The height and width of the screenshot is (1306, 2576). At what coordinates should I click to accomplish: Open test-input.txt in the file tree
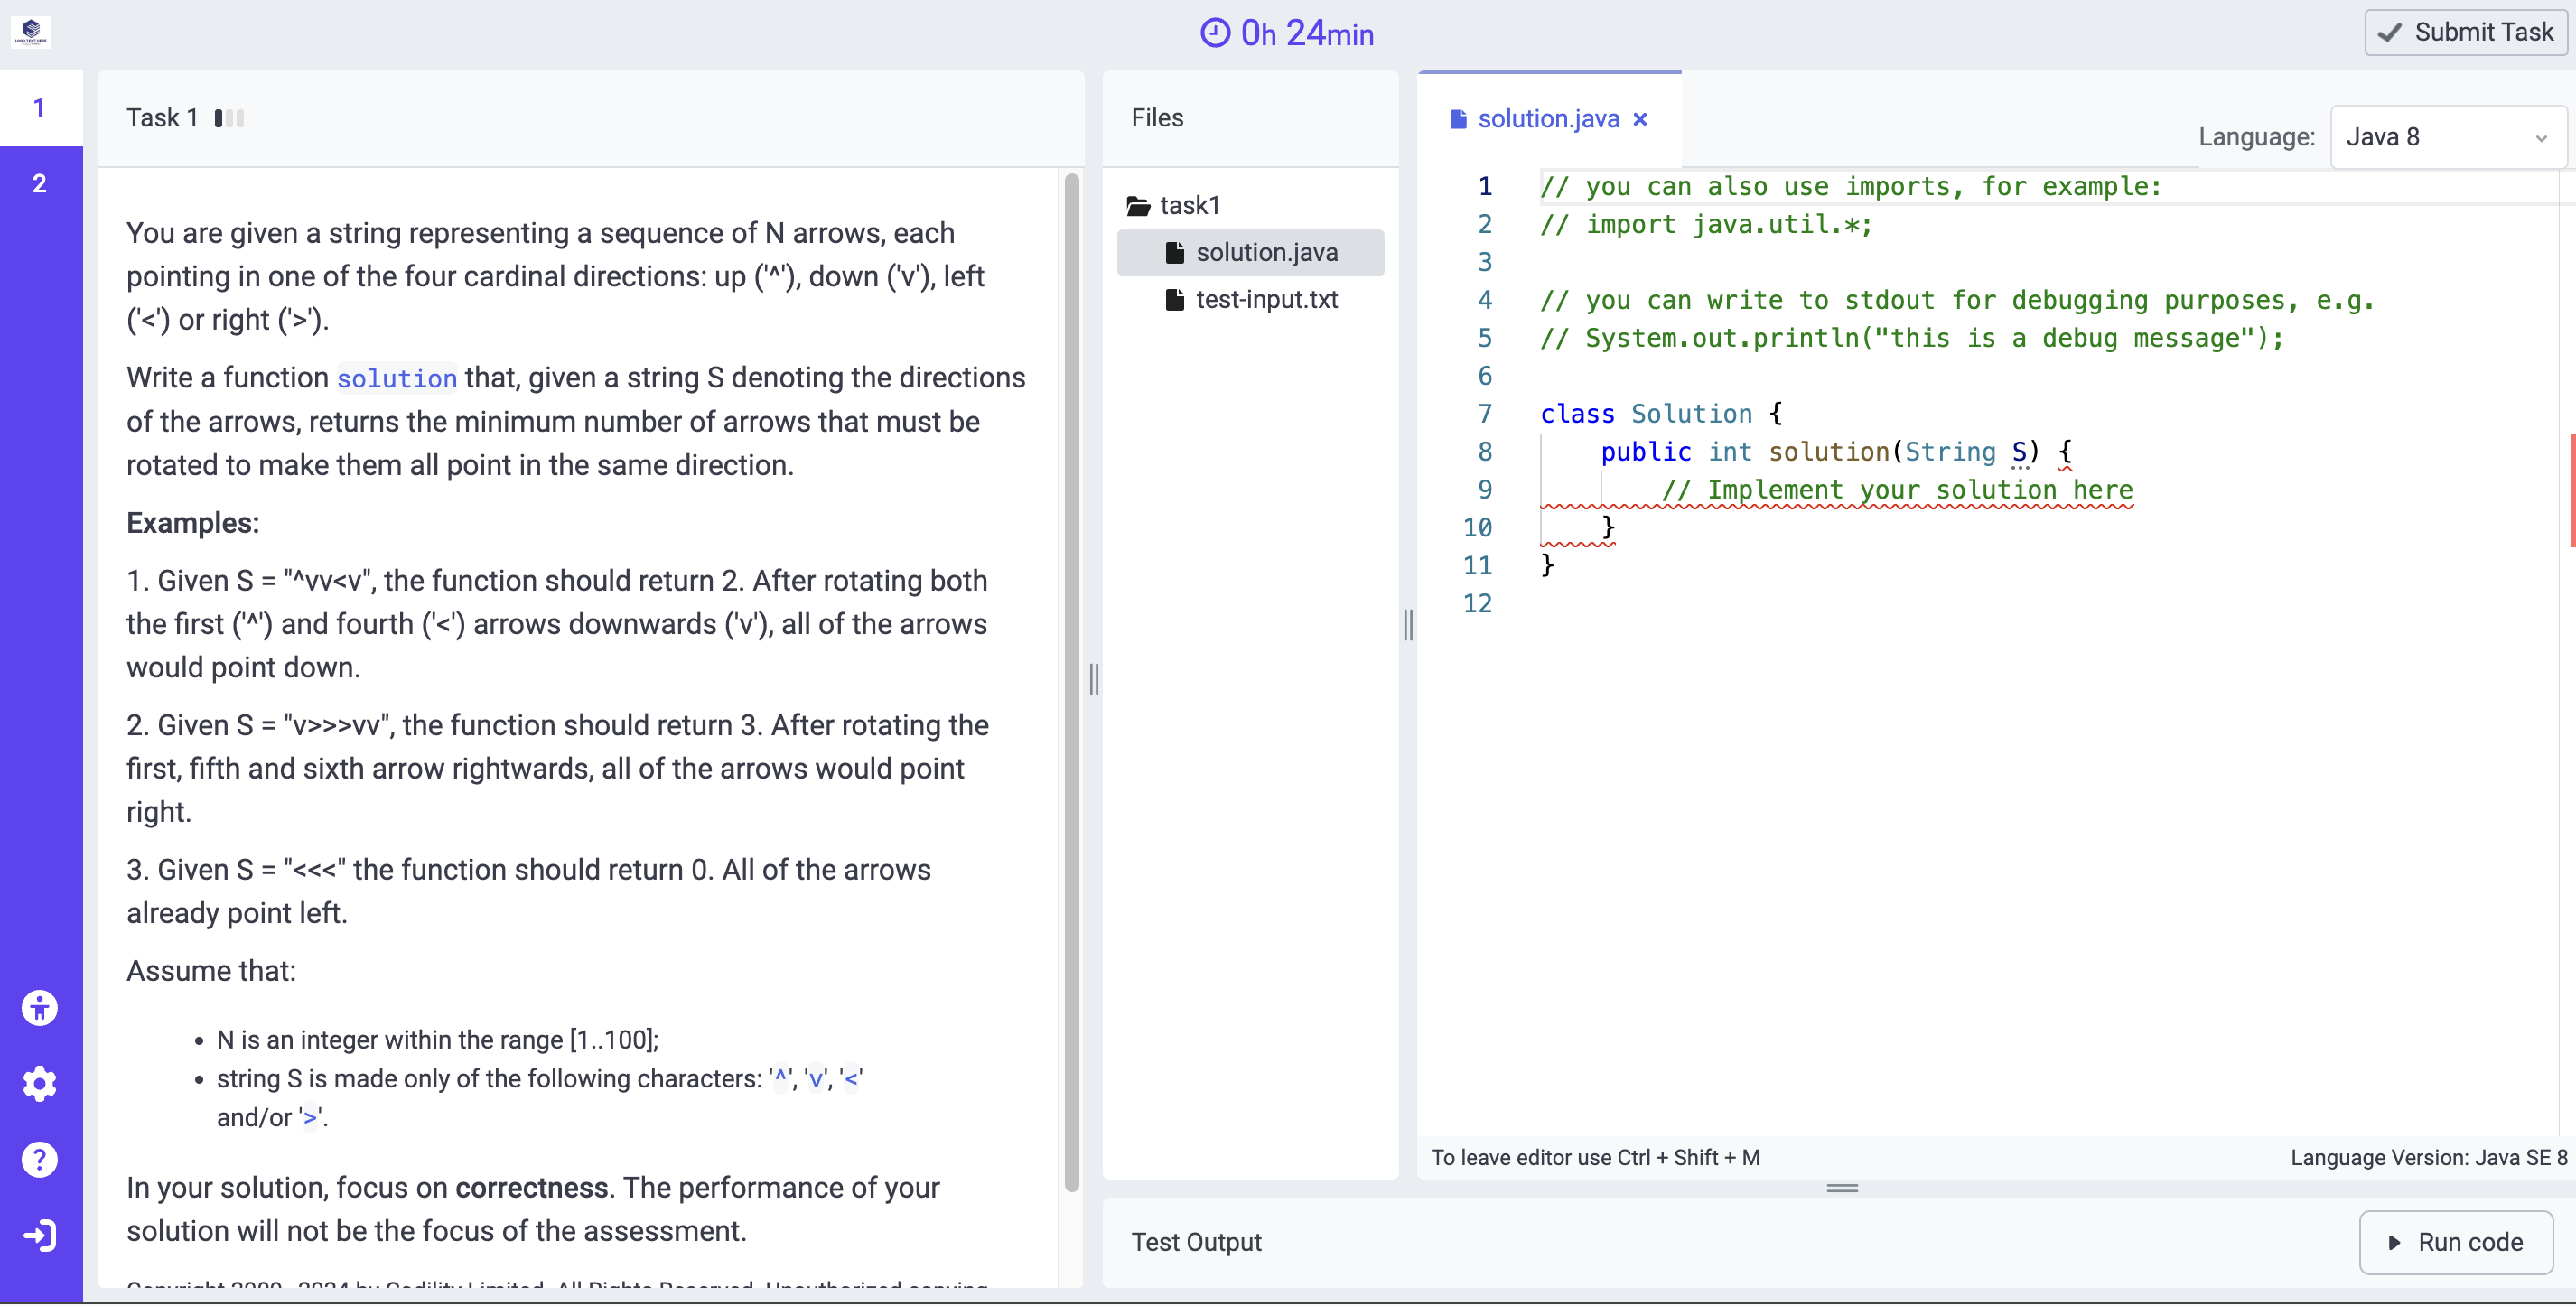tap(1265, 299)
